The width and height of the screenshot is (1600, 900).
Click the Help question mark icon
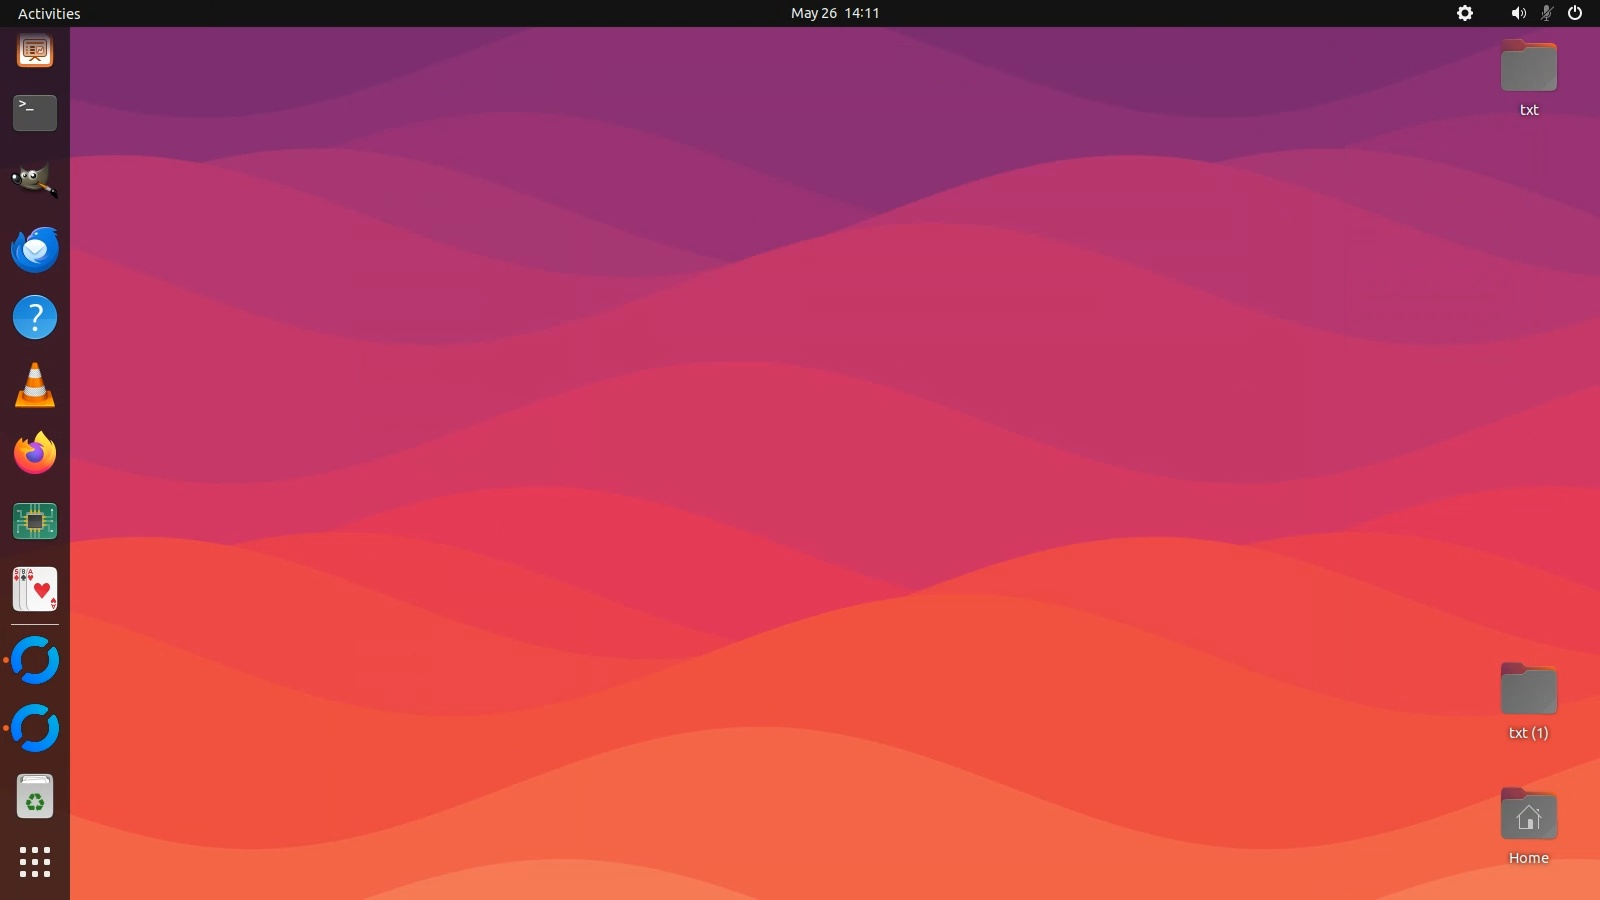pyautogui.click(x=35, y=318)
